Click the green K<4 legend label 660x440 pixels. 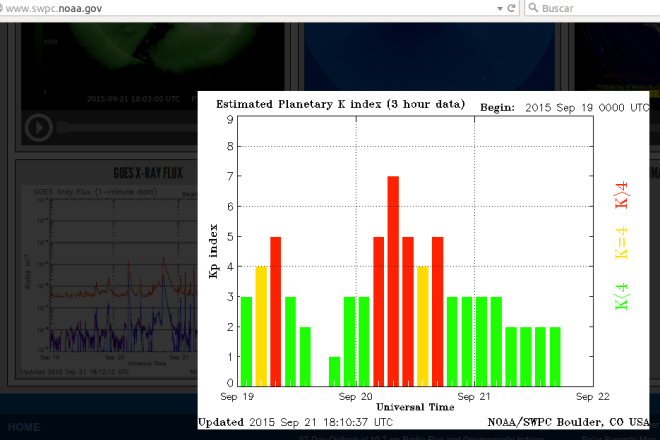[x=620, y=296]
